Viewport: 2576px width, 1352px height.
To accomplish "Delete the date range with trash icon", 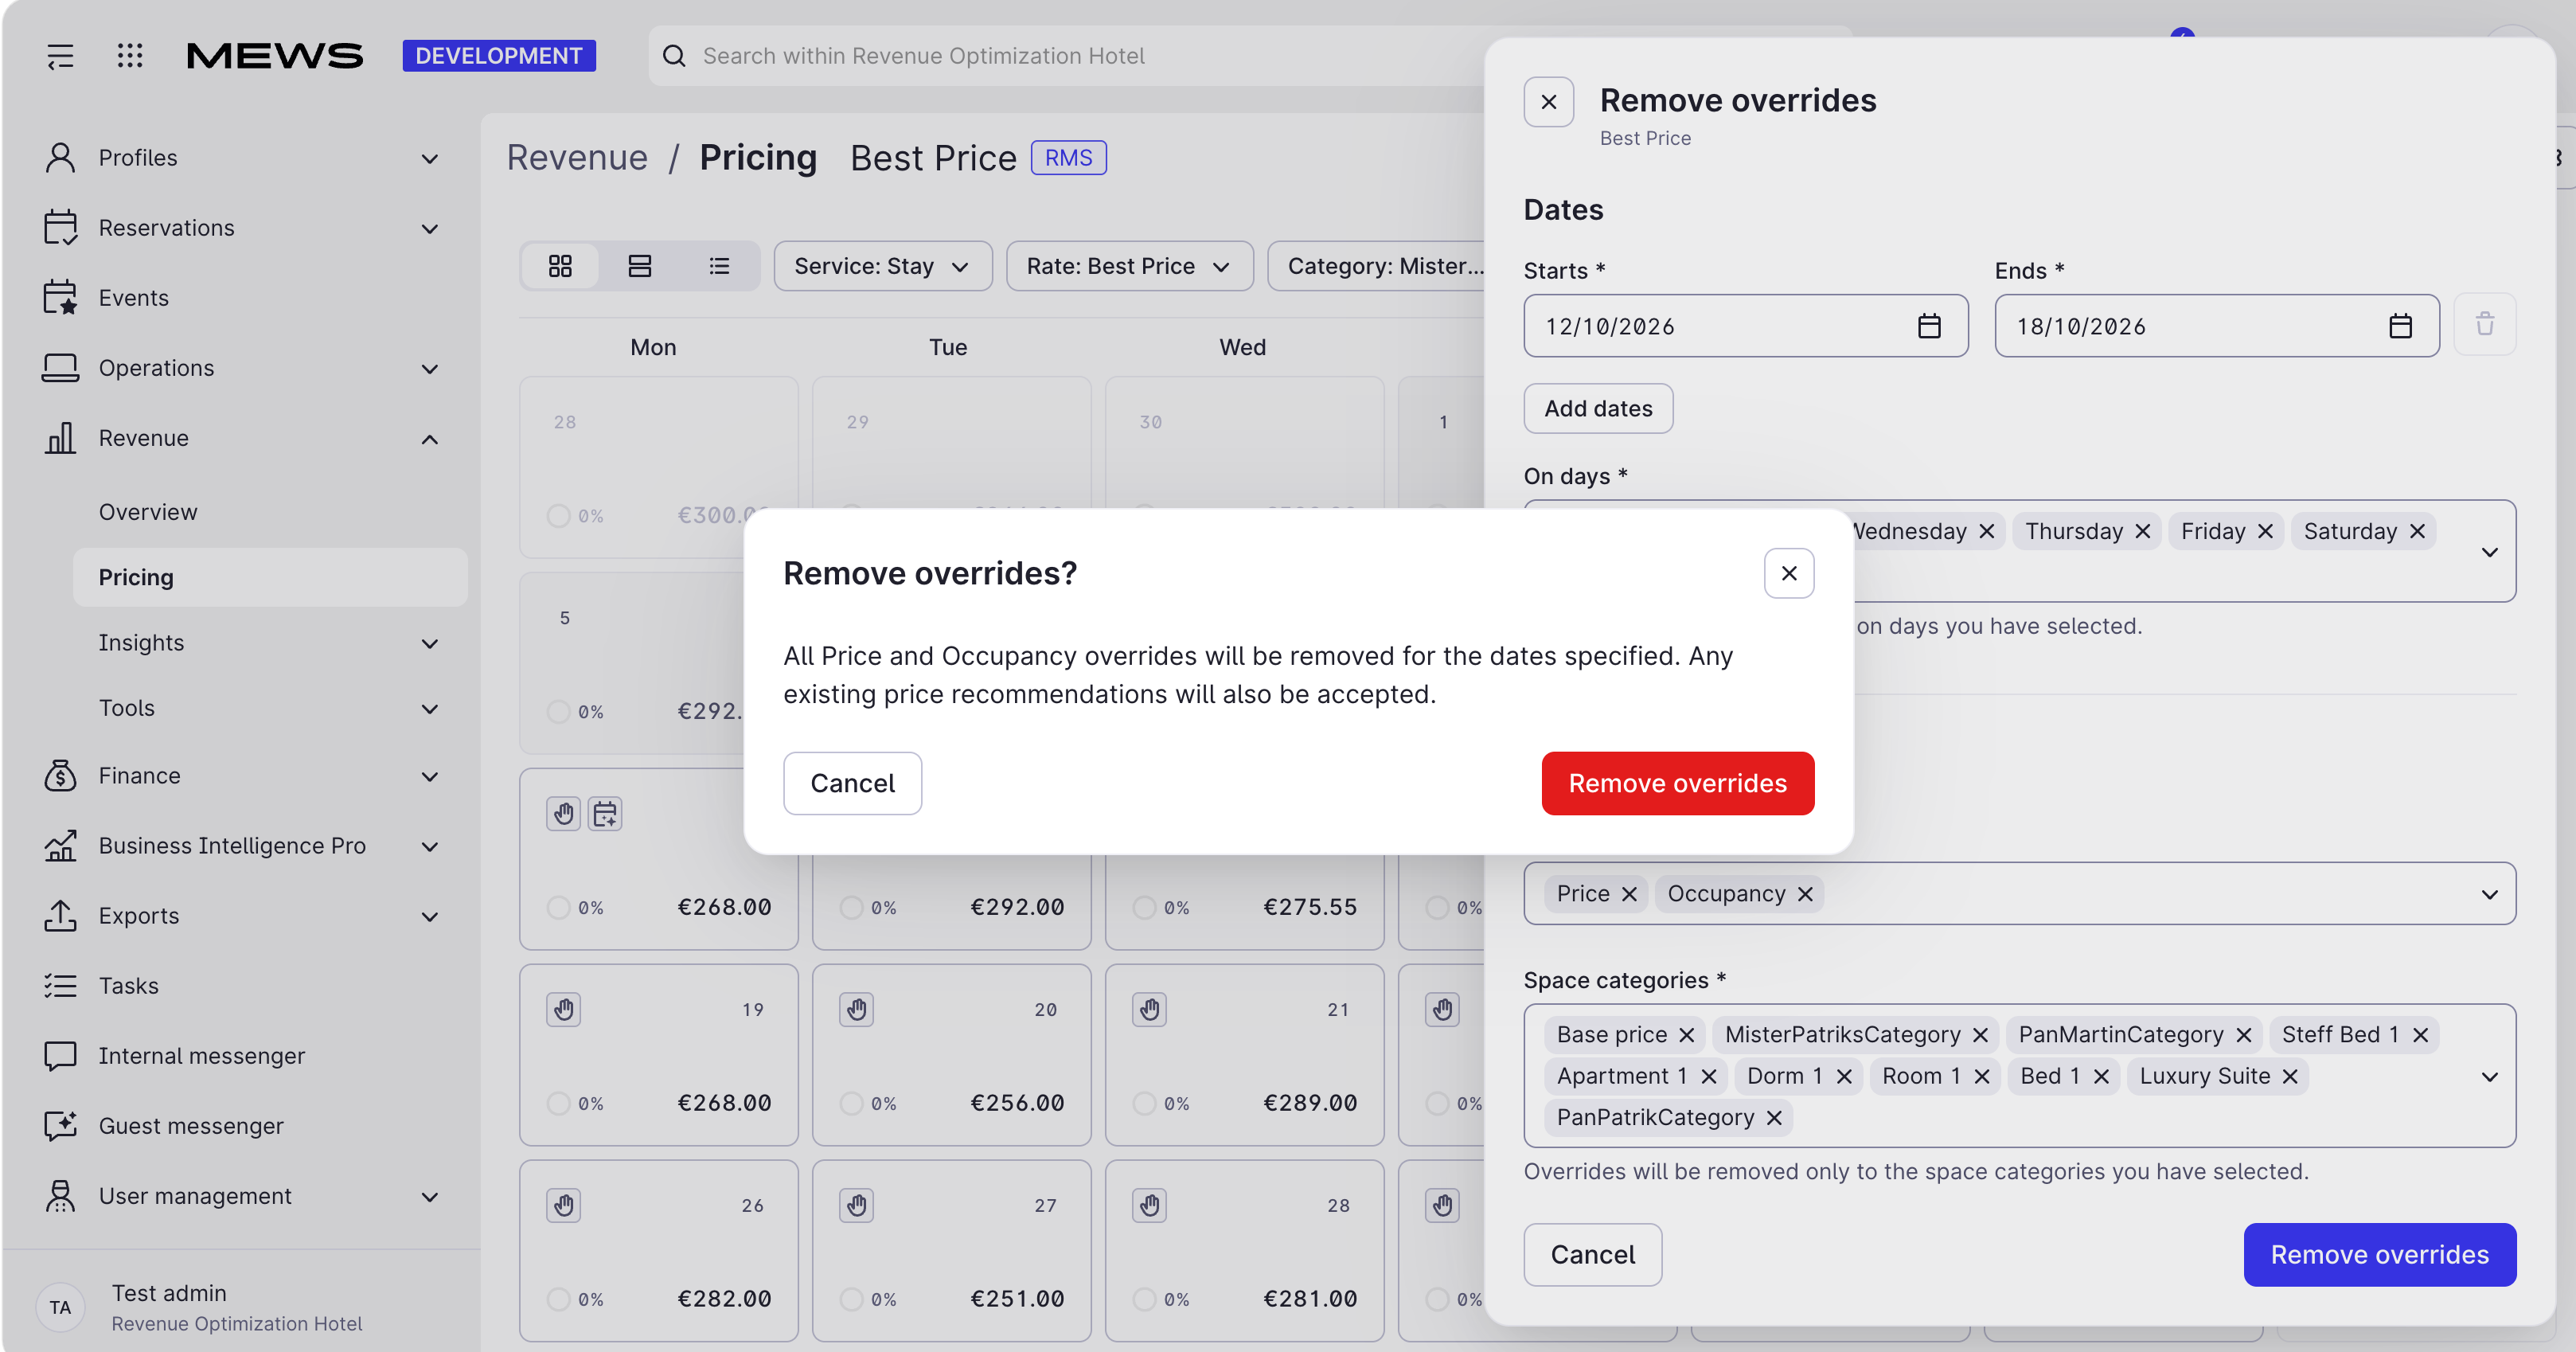I will click(2484, 324).
